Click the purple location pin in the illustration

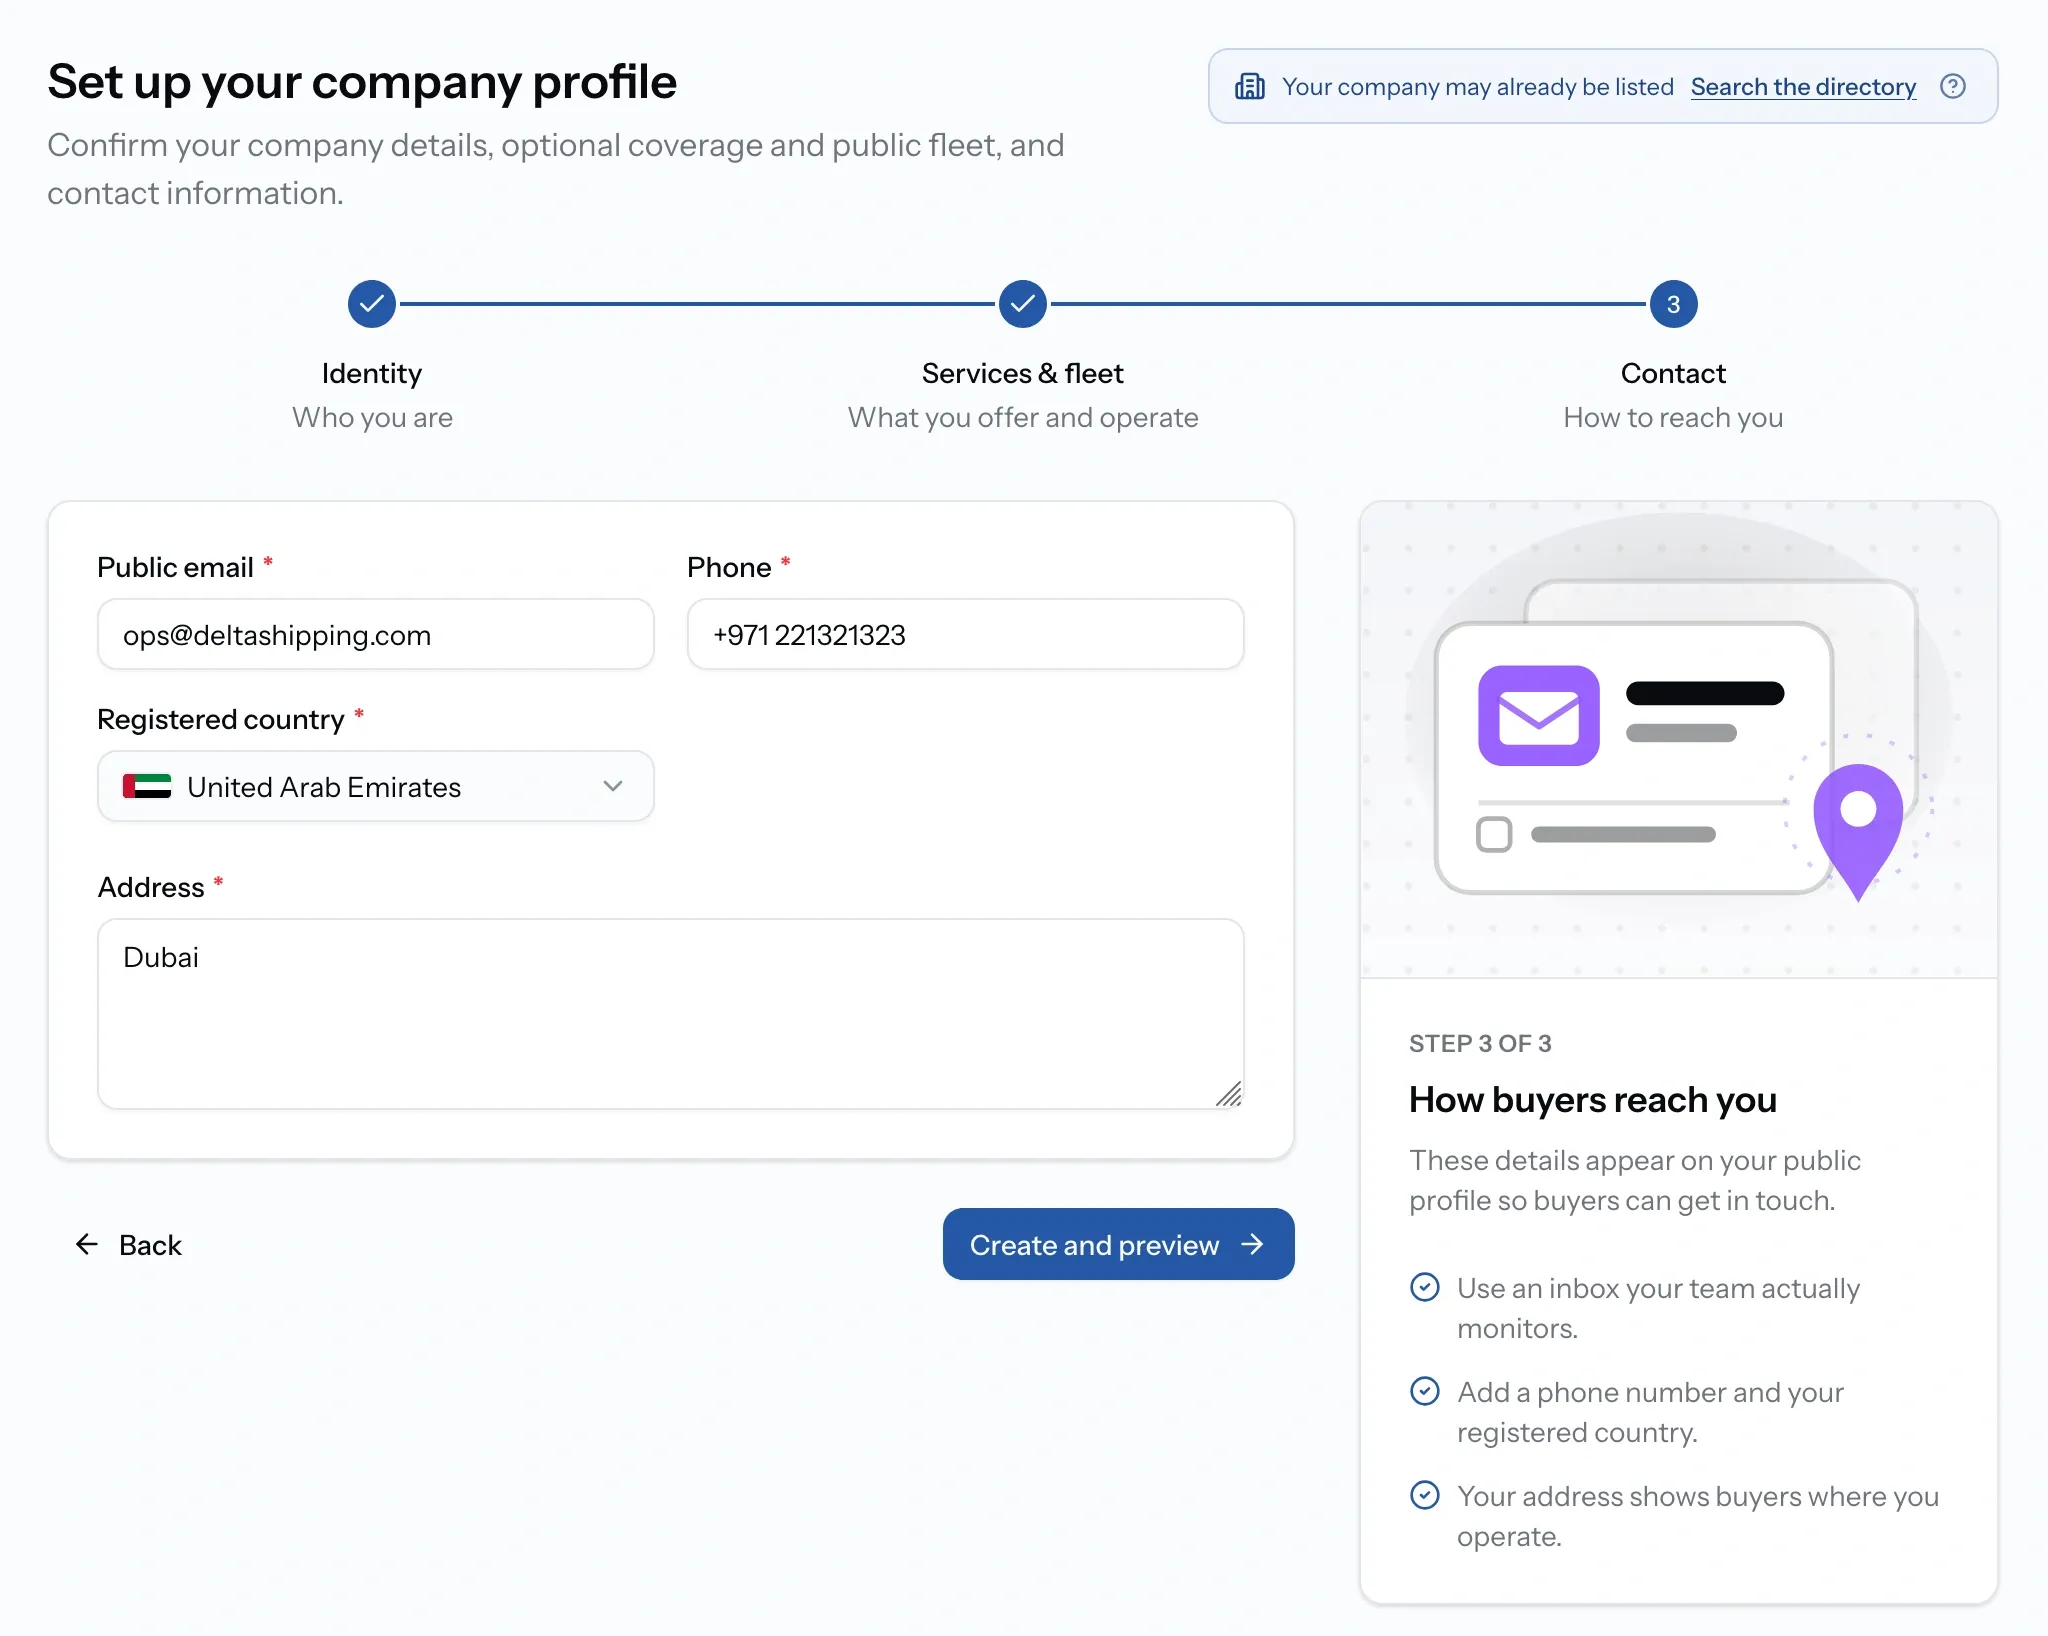[1858, 832]
